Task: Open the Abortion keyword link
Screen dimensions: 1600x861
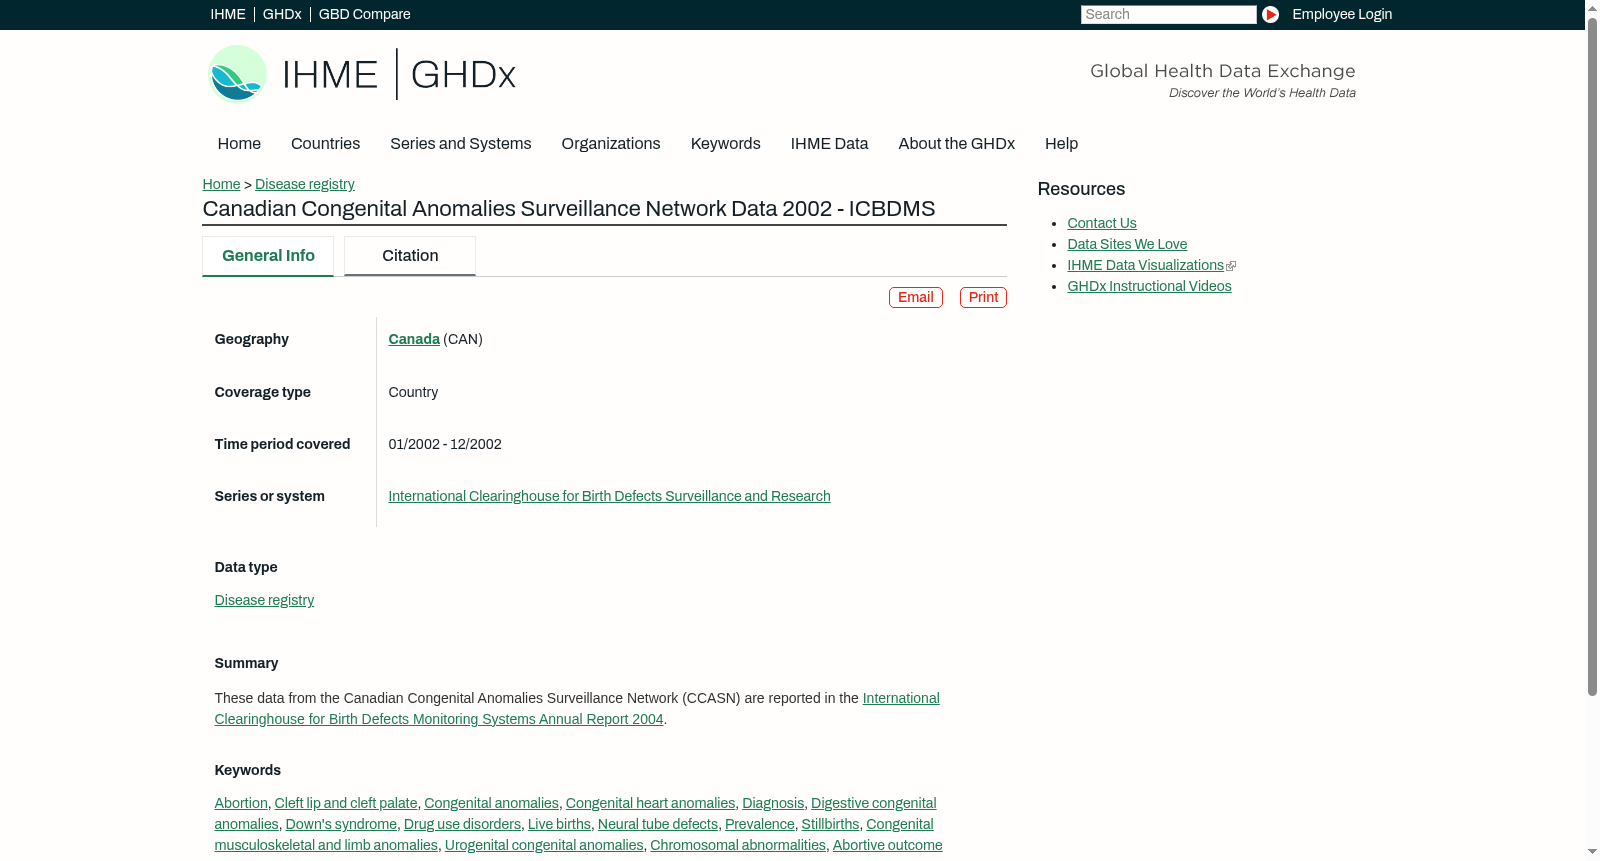Action: (241, 804)
